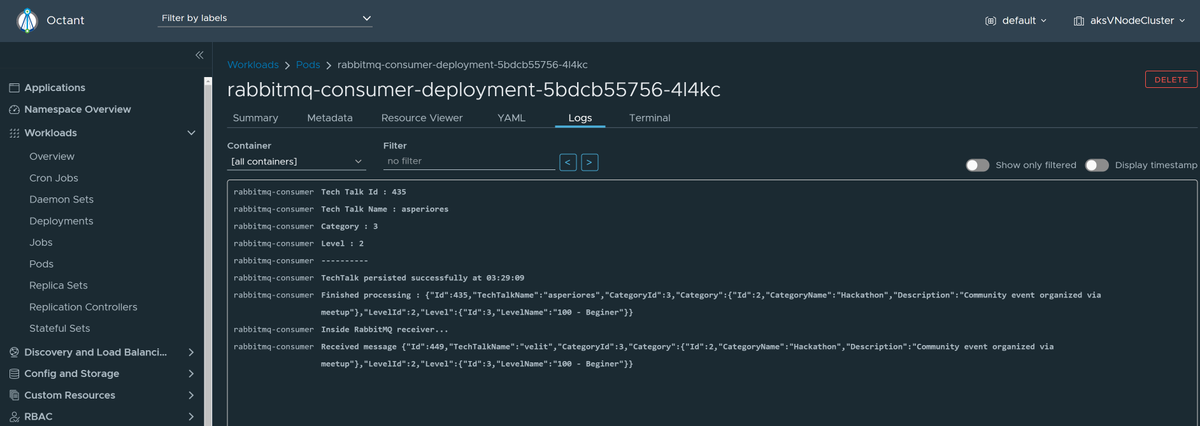Switch to the Resource Viewer tab
The height and width of the screenshot is (426, 1200).
(422, 118)
